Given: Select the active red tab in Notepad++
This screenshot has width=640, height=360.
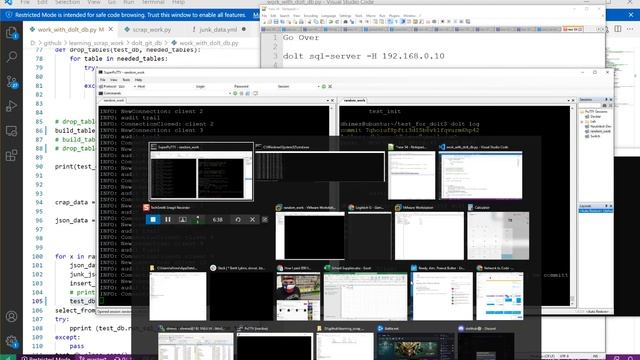Looking at the screenshot, I should (573, 29).
